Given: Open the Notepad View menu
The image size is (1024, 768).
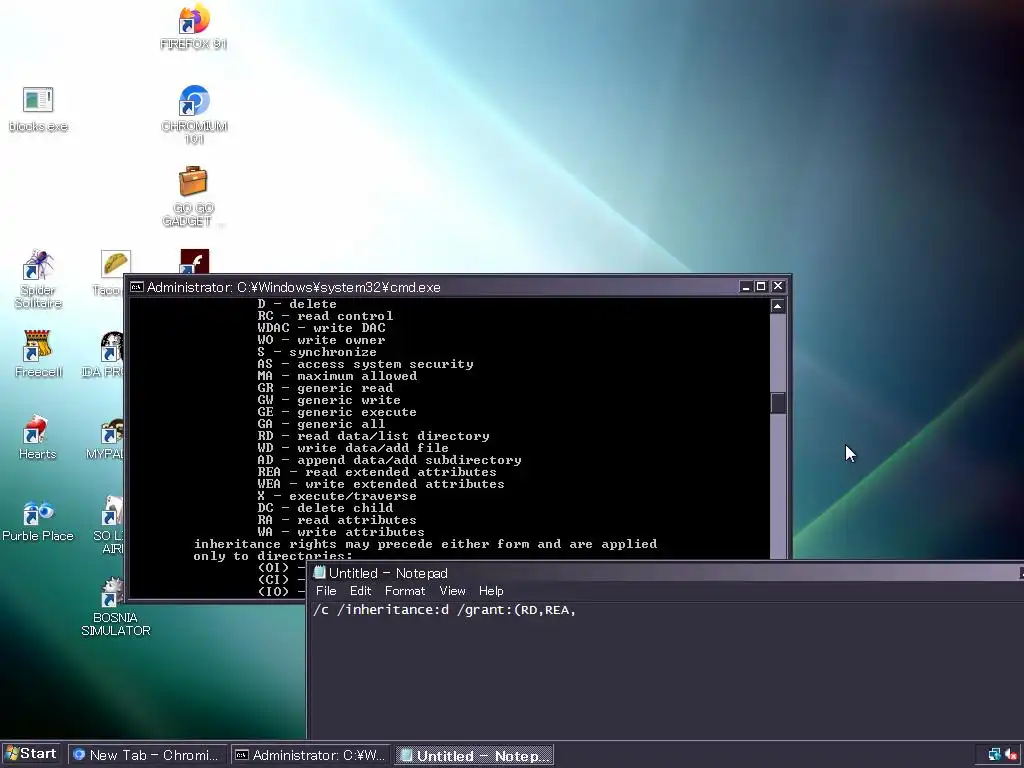Looking at the screenshot, I should point(453,591).
